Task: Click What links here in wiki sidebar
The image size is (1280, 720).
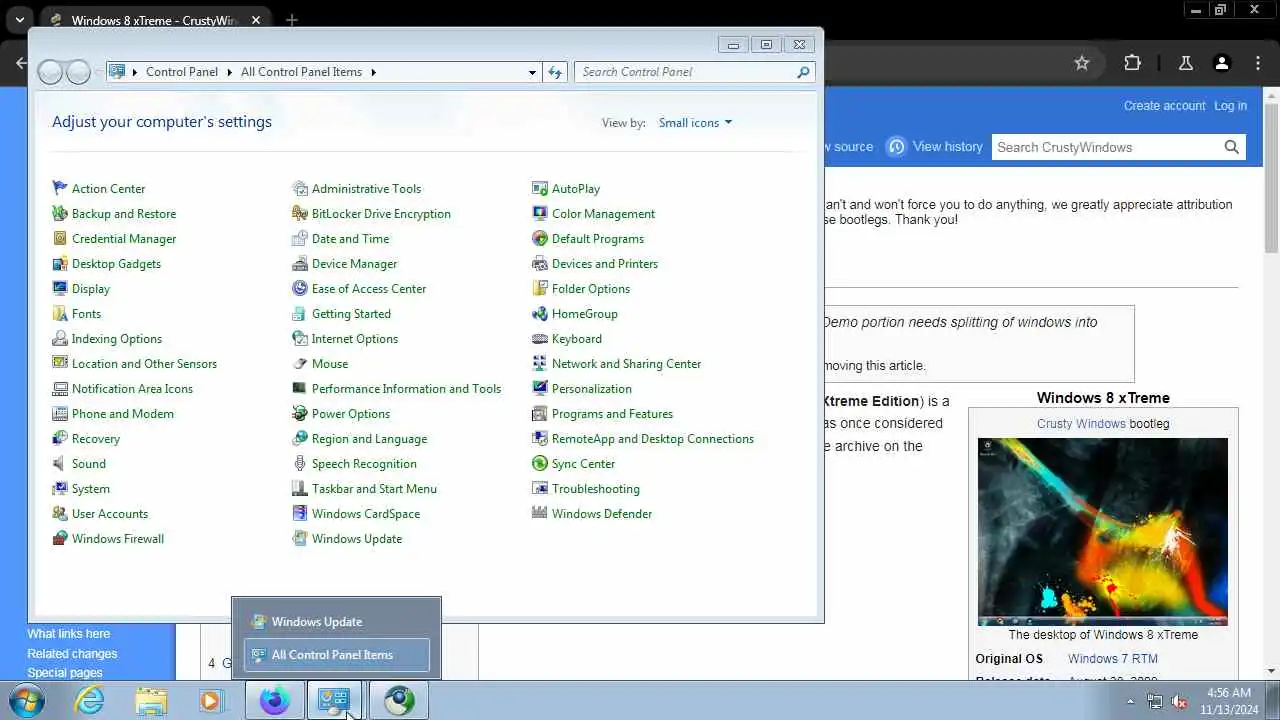Action: coord(69,634)
